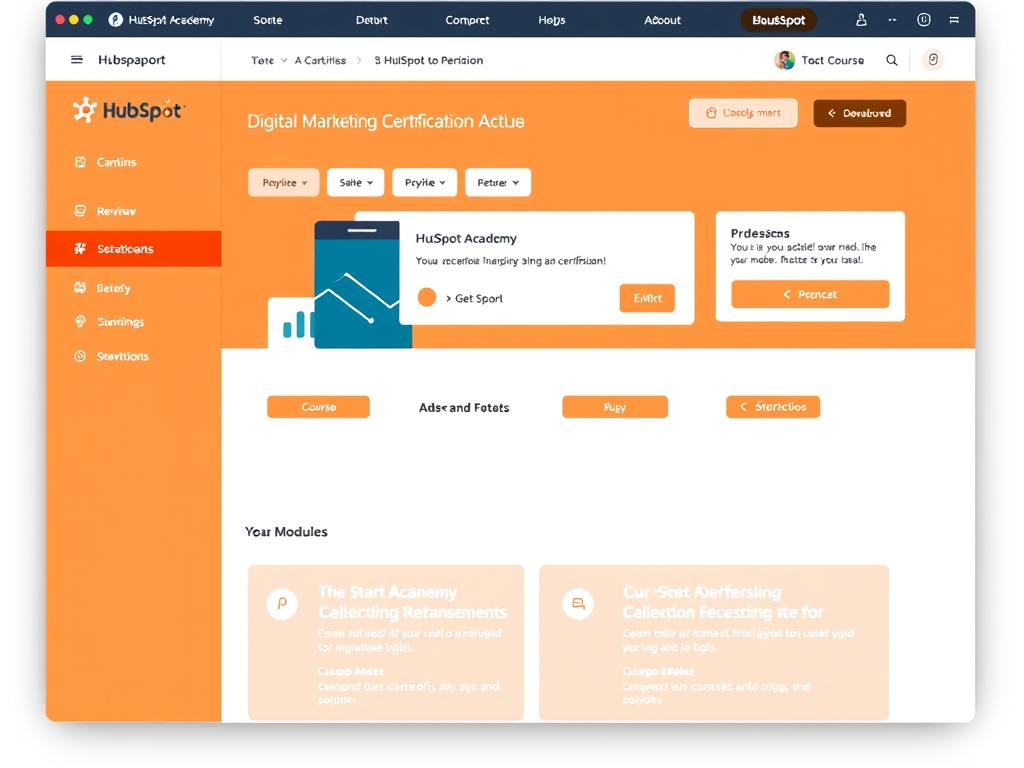Open the Pcyite dropdown filter
This screenshot has height=768, width=1024.
pos(424,182)
